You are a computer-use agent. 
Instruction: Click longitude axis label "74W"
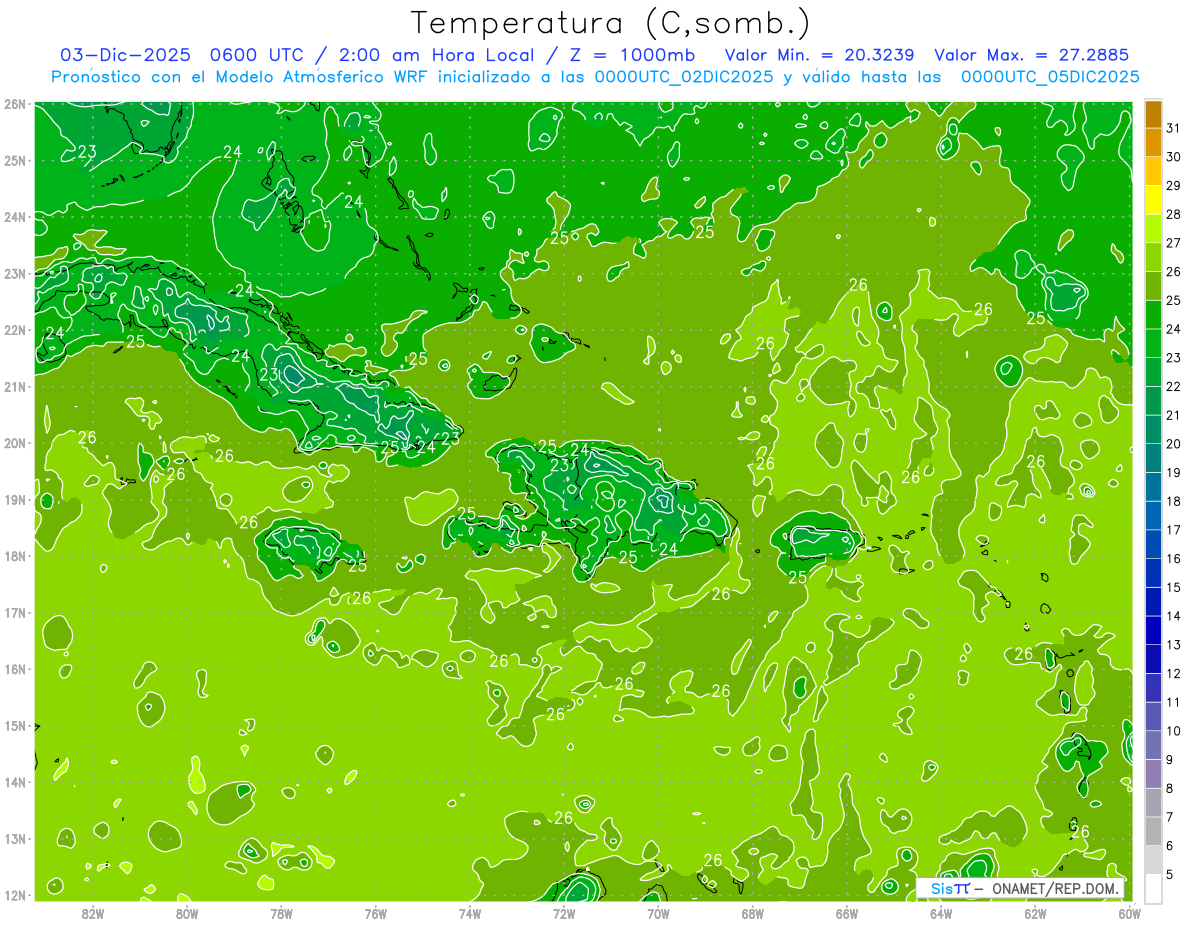tap(470, 913)
